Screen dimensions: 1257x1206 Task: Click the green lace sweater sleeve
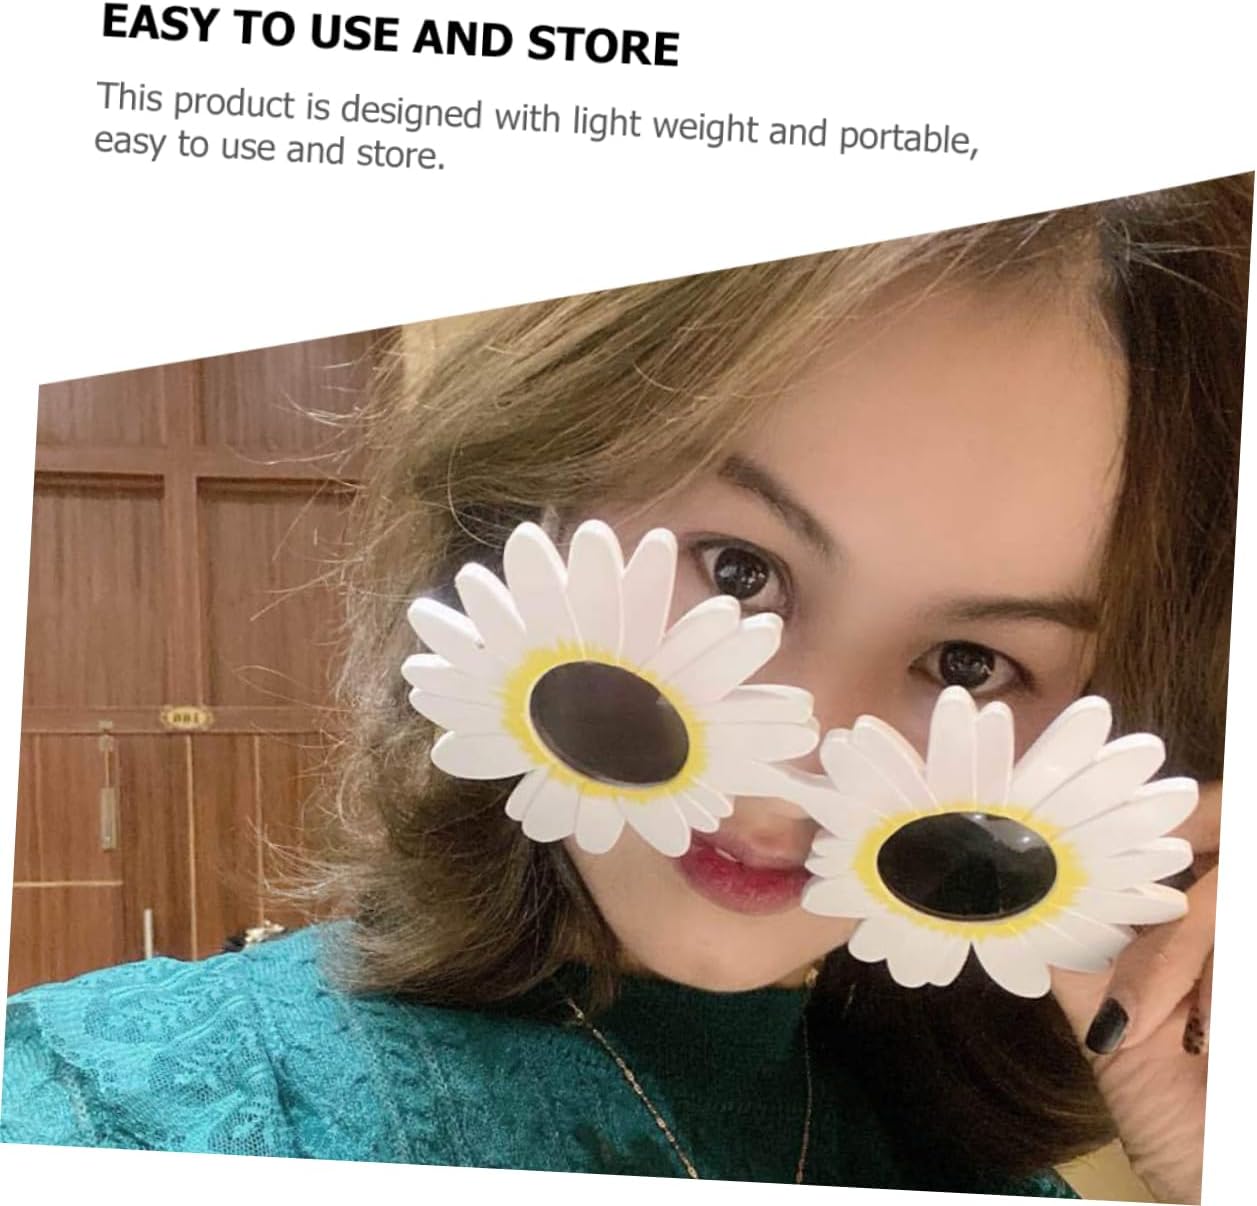[x=200, y=1080]
